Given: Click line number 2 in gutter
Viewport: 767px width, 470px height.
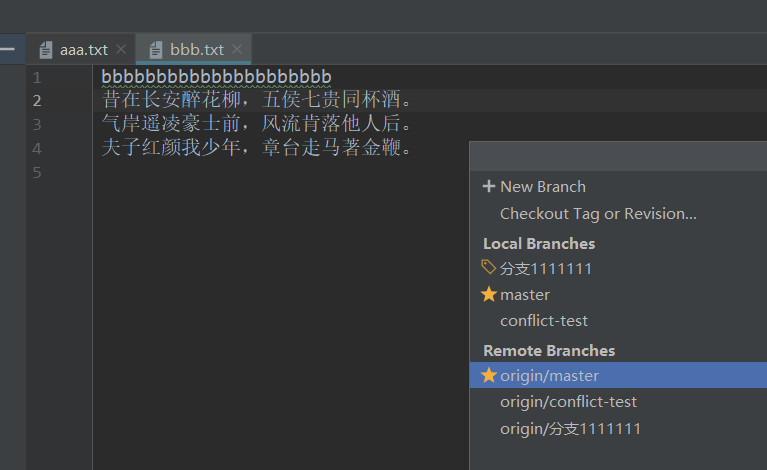Looking at the screenshot, I should [37, 101].
